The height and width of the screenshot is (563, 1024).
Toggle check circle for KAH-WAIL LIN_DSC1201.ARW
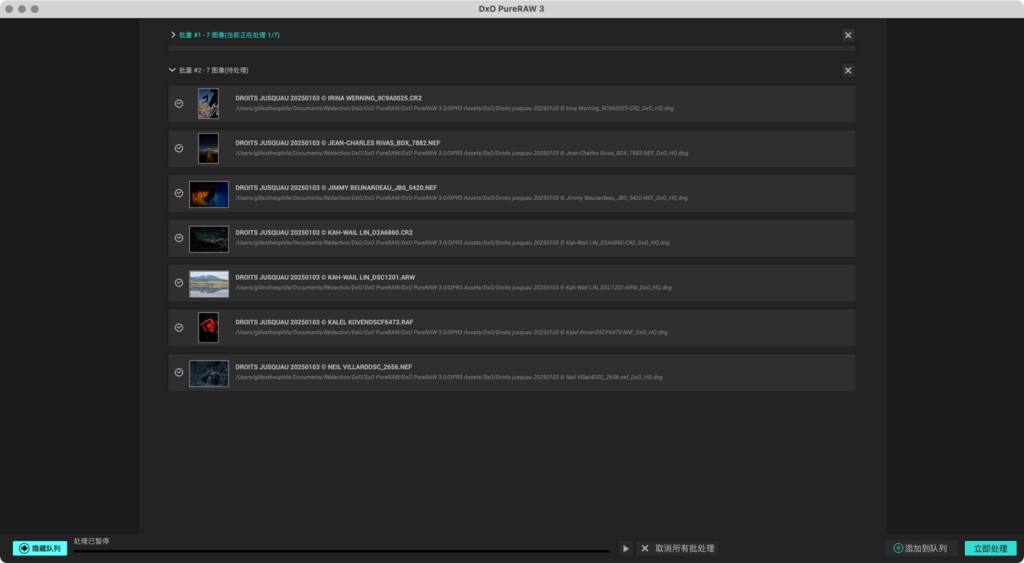(179, 283)
